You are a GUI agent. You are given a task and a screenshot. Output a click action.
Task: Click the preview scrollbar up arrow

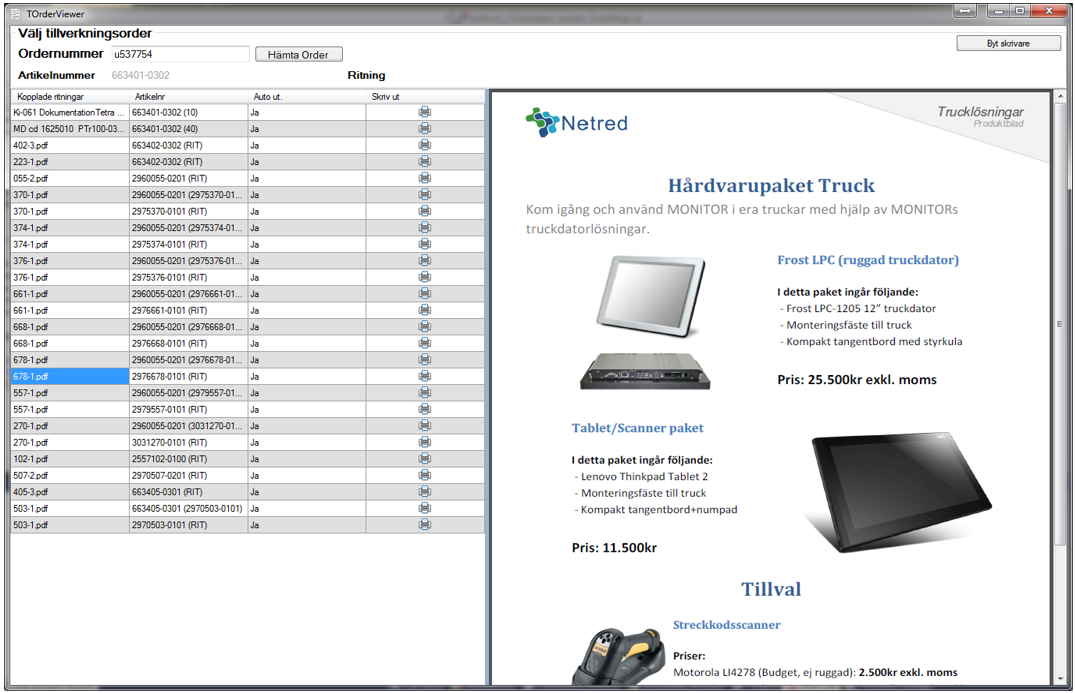coord(1060,97)
